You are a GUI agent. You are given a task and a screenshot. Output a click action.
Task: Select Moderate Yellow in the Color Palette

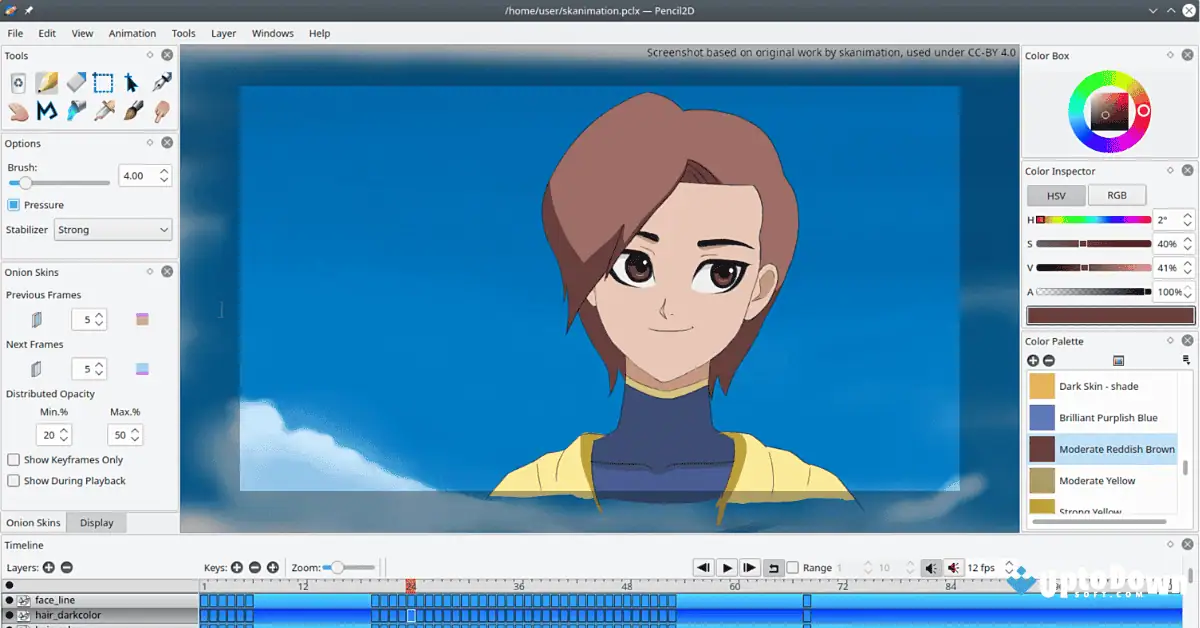coord(1100,480)
